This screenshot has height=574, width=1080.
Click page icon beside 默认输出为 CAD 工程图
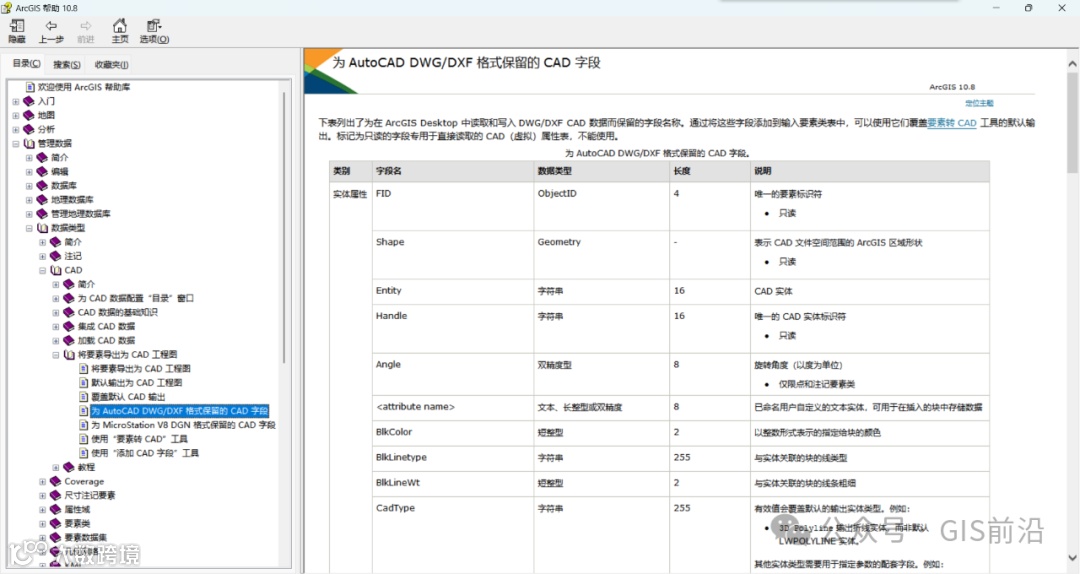tap(84, 382)
